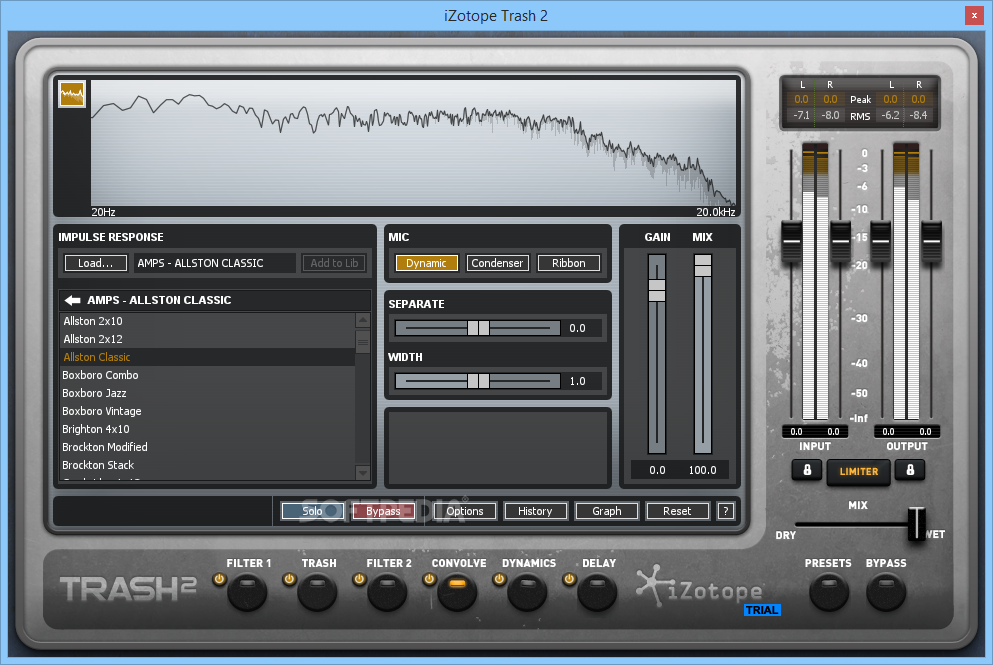The image size is (993, 665).
Task: Select Brockton Modified impulse
Action: coord(207,446)
